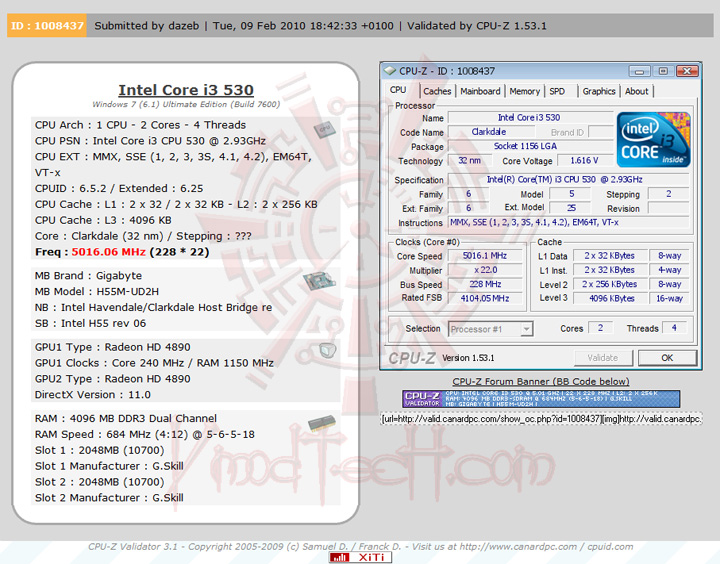Viewport: 720px width, 564px height.
Task: Switch to the Caches tab
Action: tap(437, 91)
